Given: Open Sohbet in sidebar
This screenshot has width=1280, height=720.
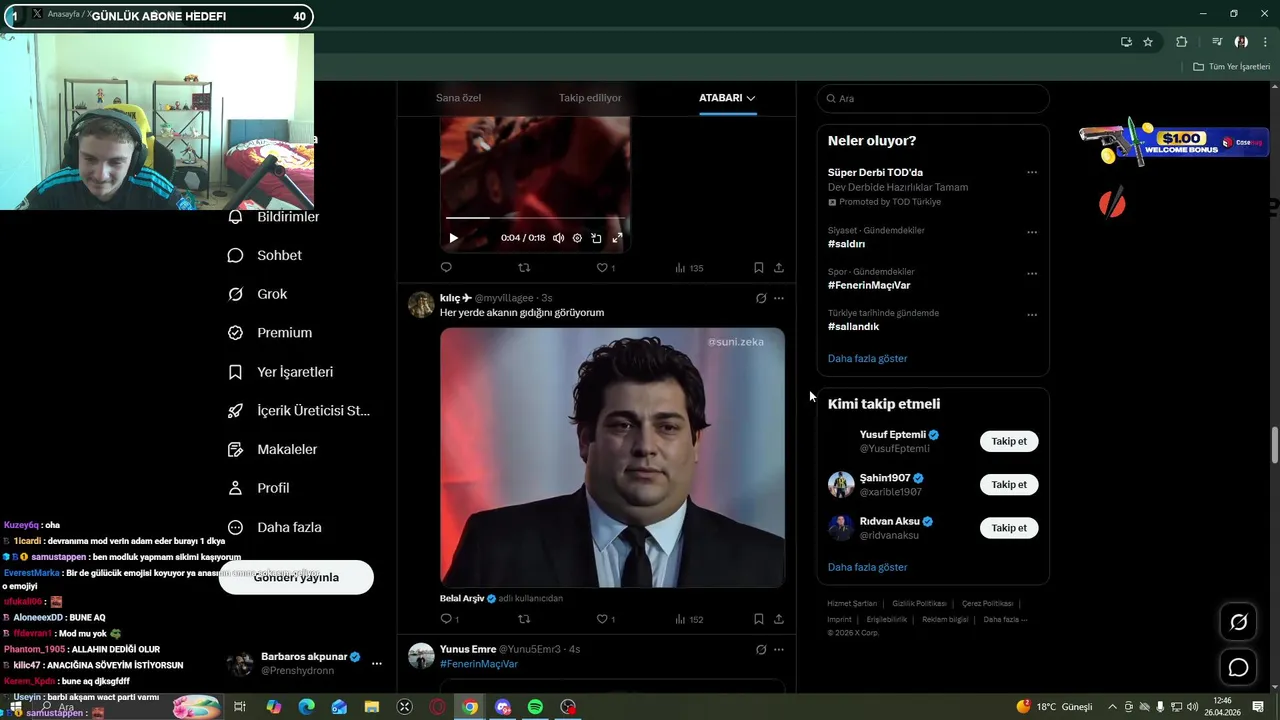Looking at the screenshot, I should (265, 255).
